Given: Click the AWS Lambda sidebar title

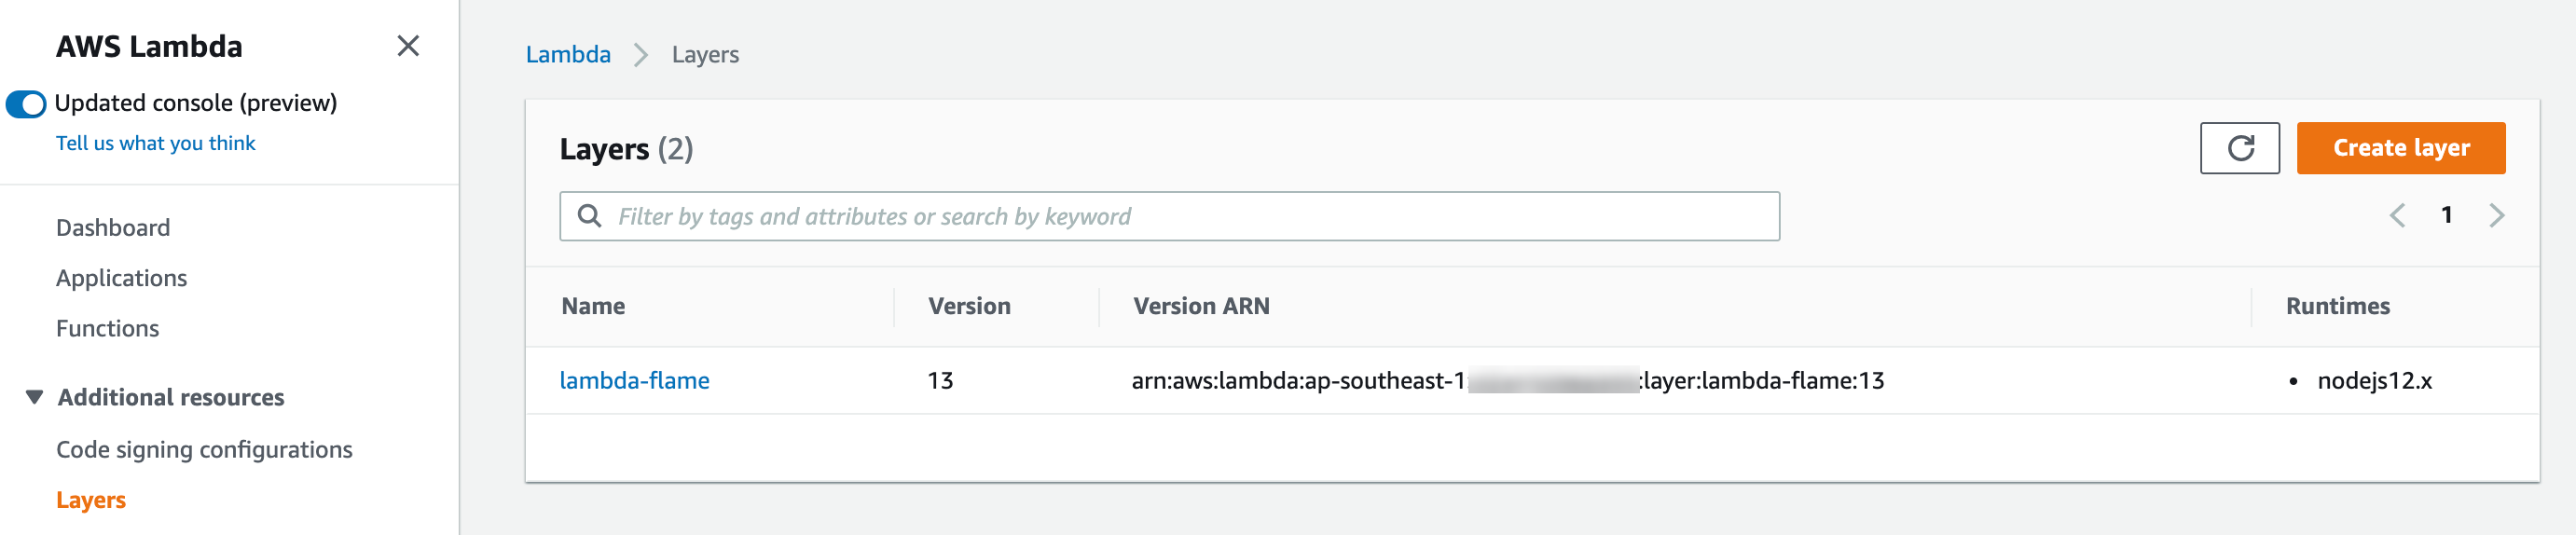Looking at the screenshot, I should point(149,46).
